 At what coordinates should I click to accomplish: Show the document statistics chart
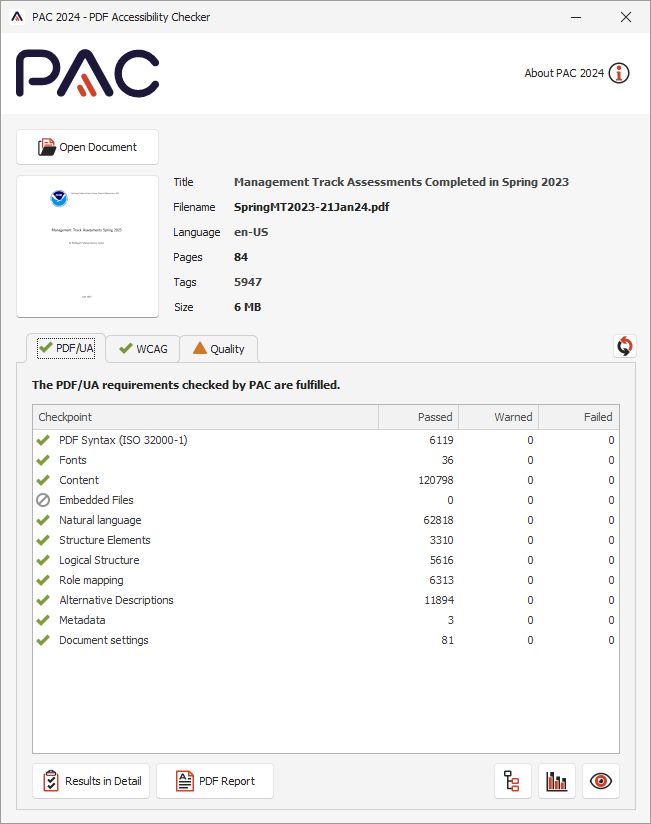(x=557, y=781)
